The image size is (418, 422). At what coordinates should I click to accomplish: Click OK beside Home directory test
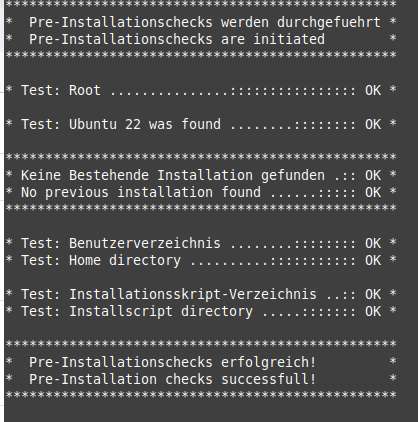(373, 260)
